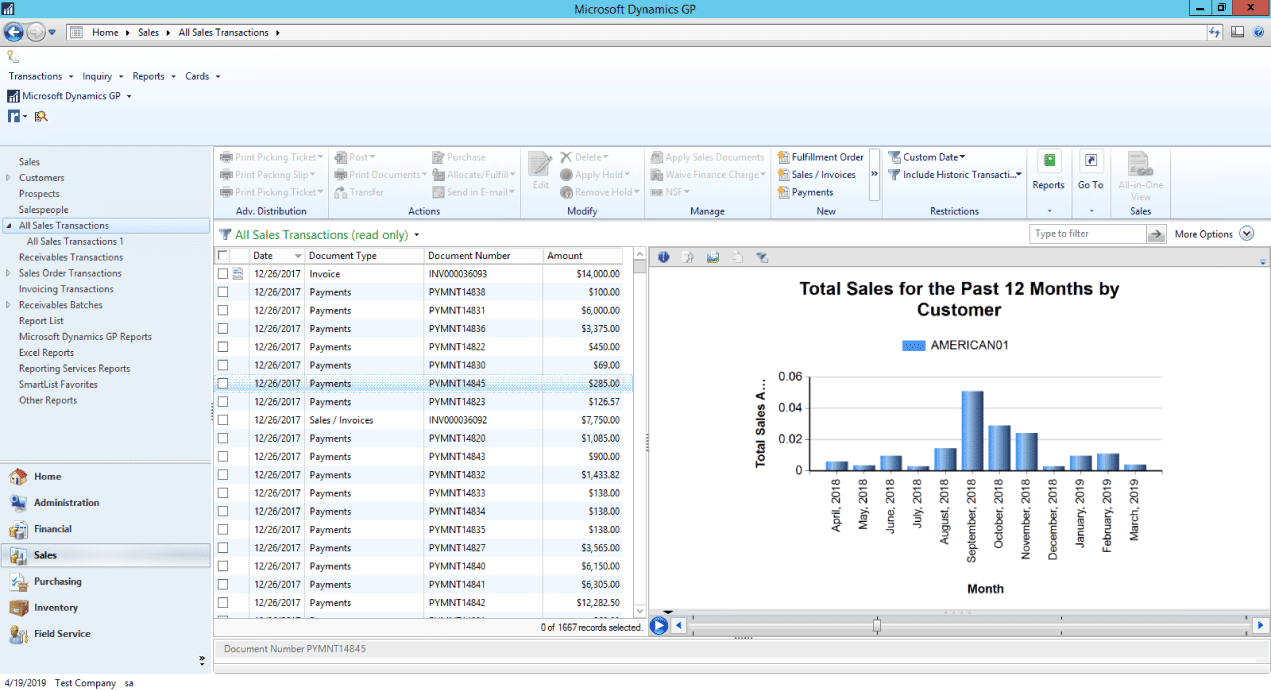The image size is (1271, 691).
Task: Click the copy icon on the chart toolbar
Action: pos(737,257)
